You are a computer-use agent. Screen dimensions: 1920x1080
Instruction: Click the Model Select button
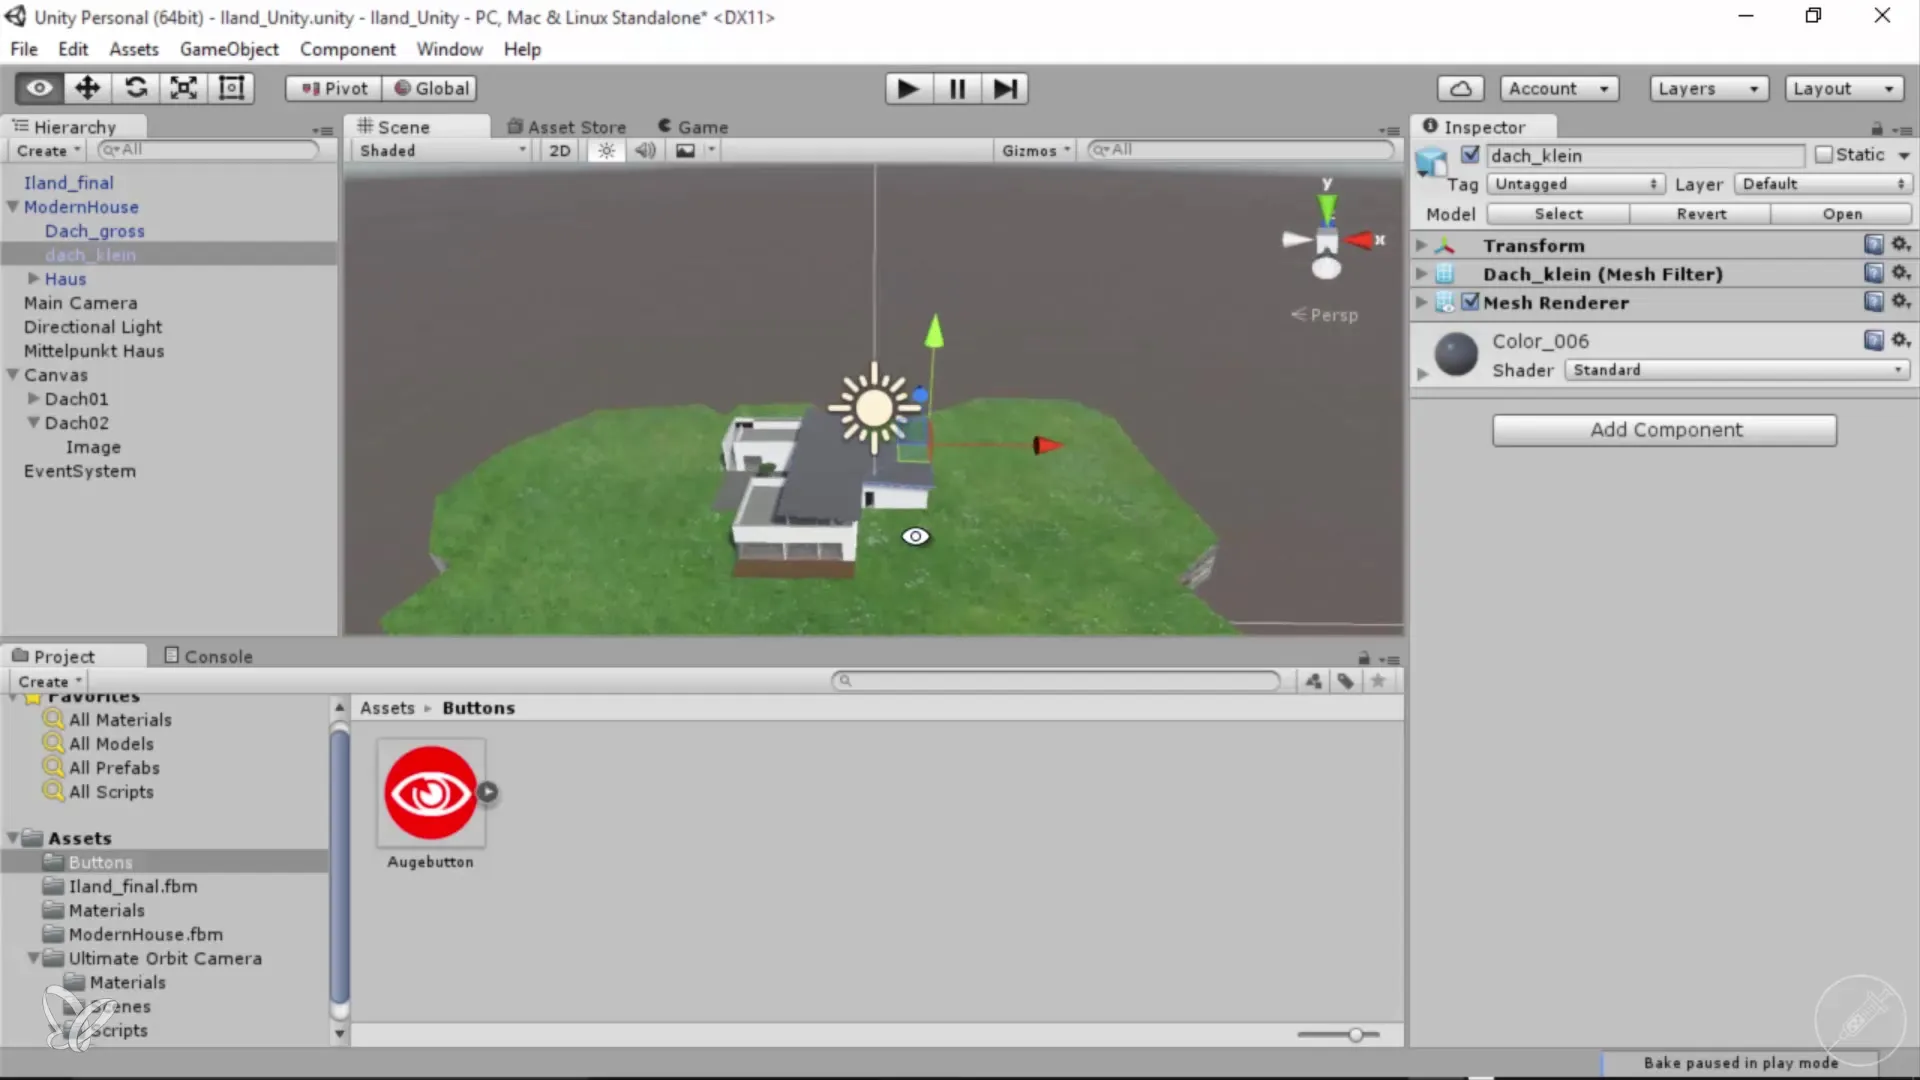click(x=1558, y=214)
